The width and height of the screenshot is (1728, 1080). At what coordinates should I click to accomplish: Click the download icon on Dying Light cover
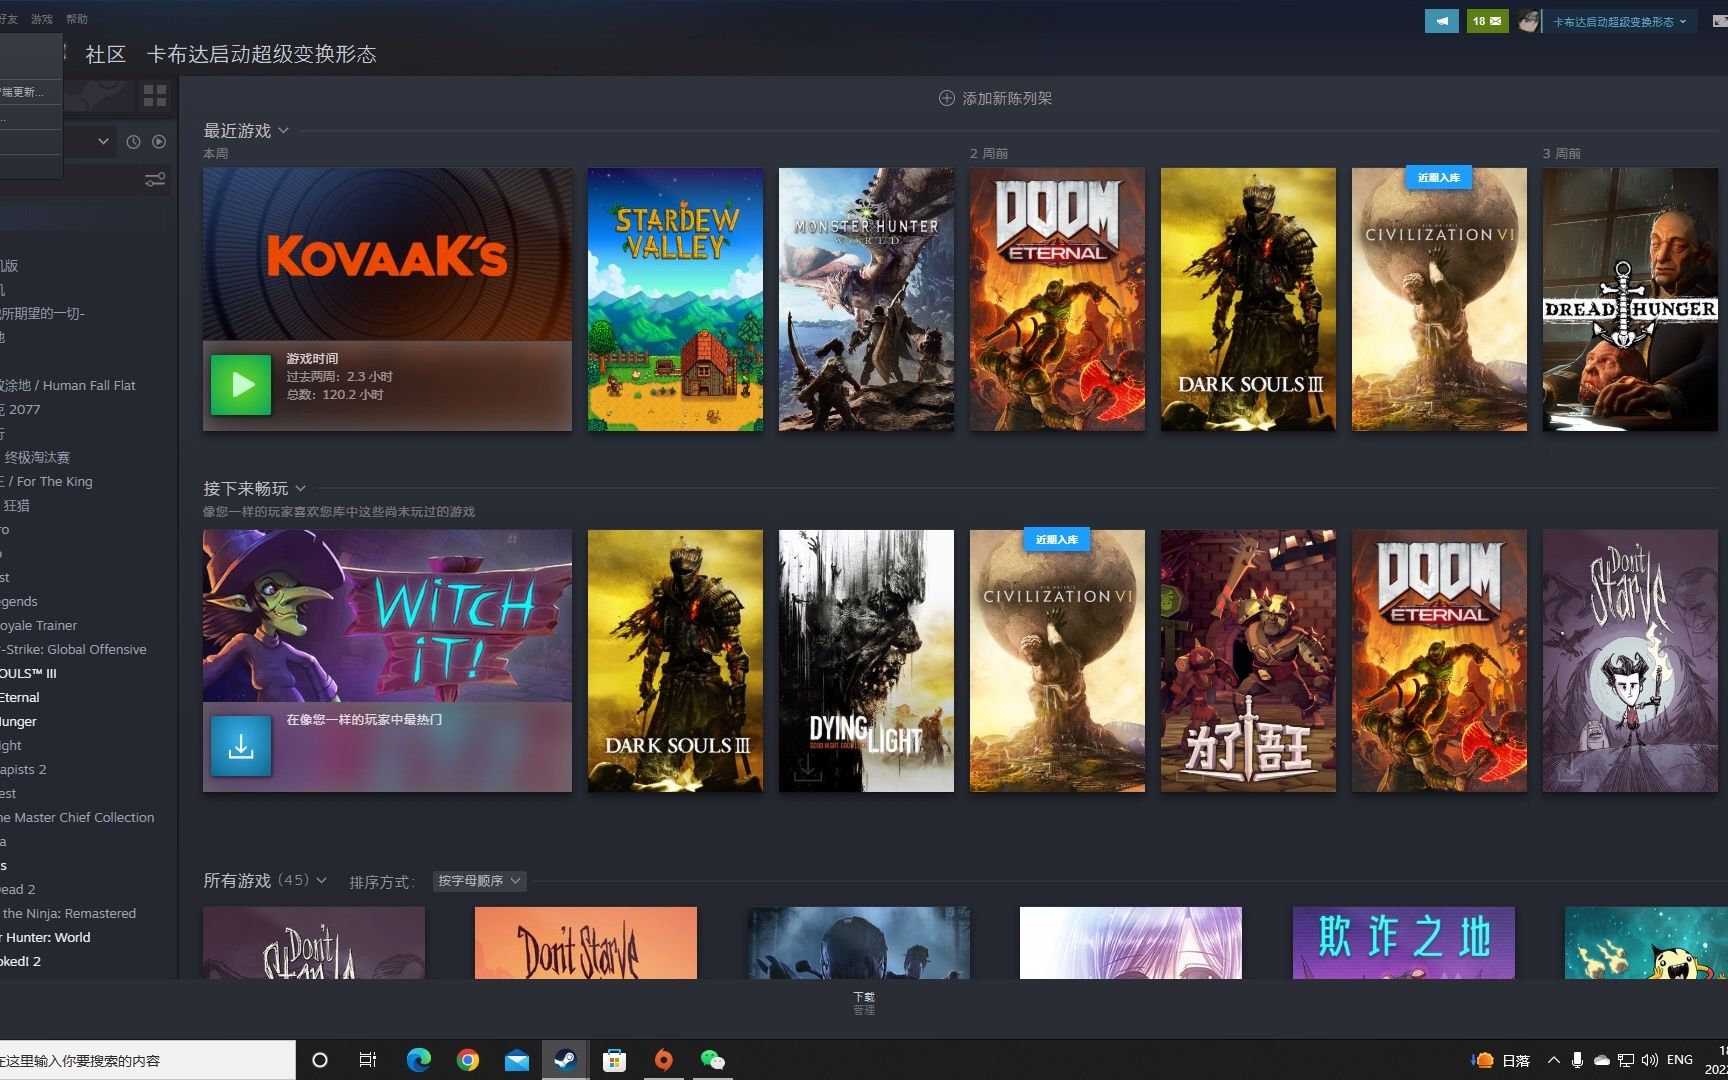point(807,767)
